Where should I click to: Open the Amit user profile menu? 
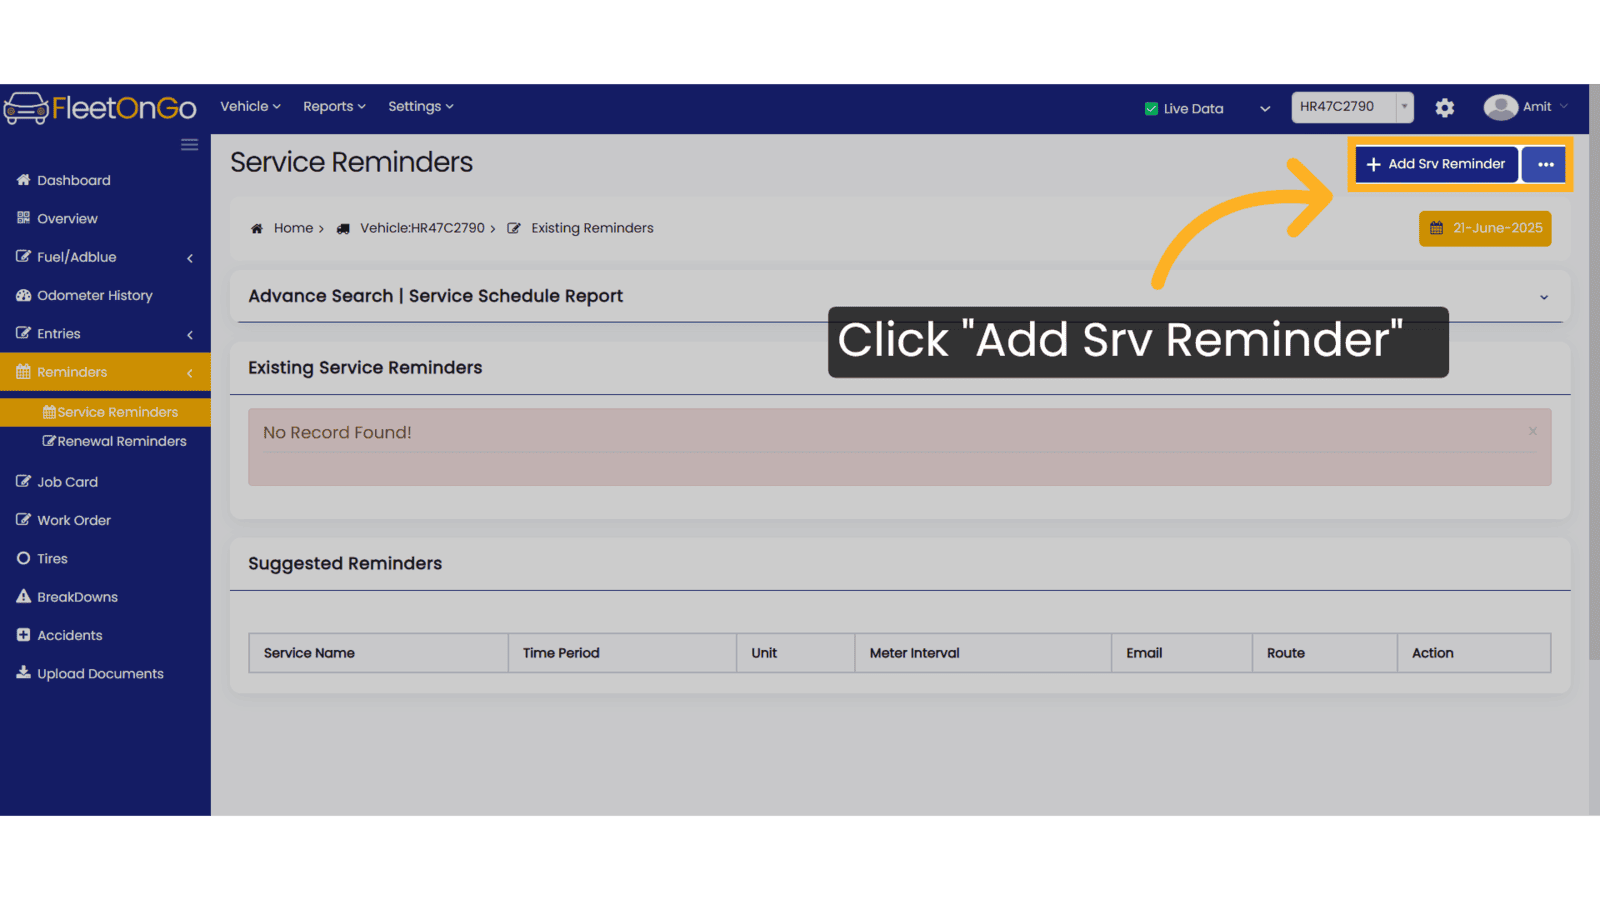pyautogui.click(x=1526, y=107)
